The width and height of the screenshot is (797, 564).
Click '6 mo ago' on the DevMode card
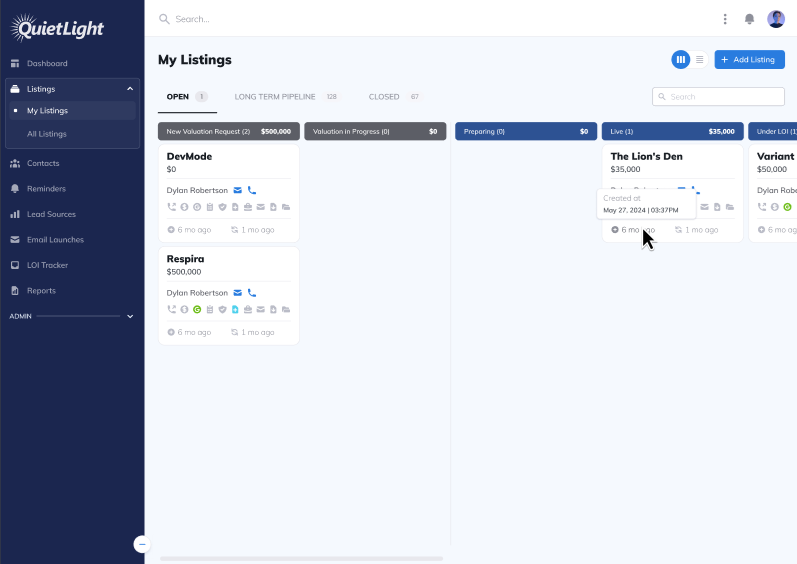194,230
